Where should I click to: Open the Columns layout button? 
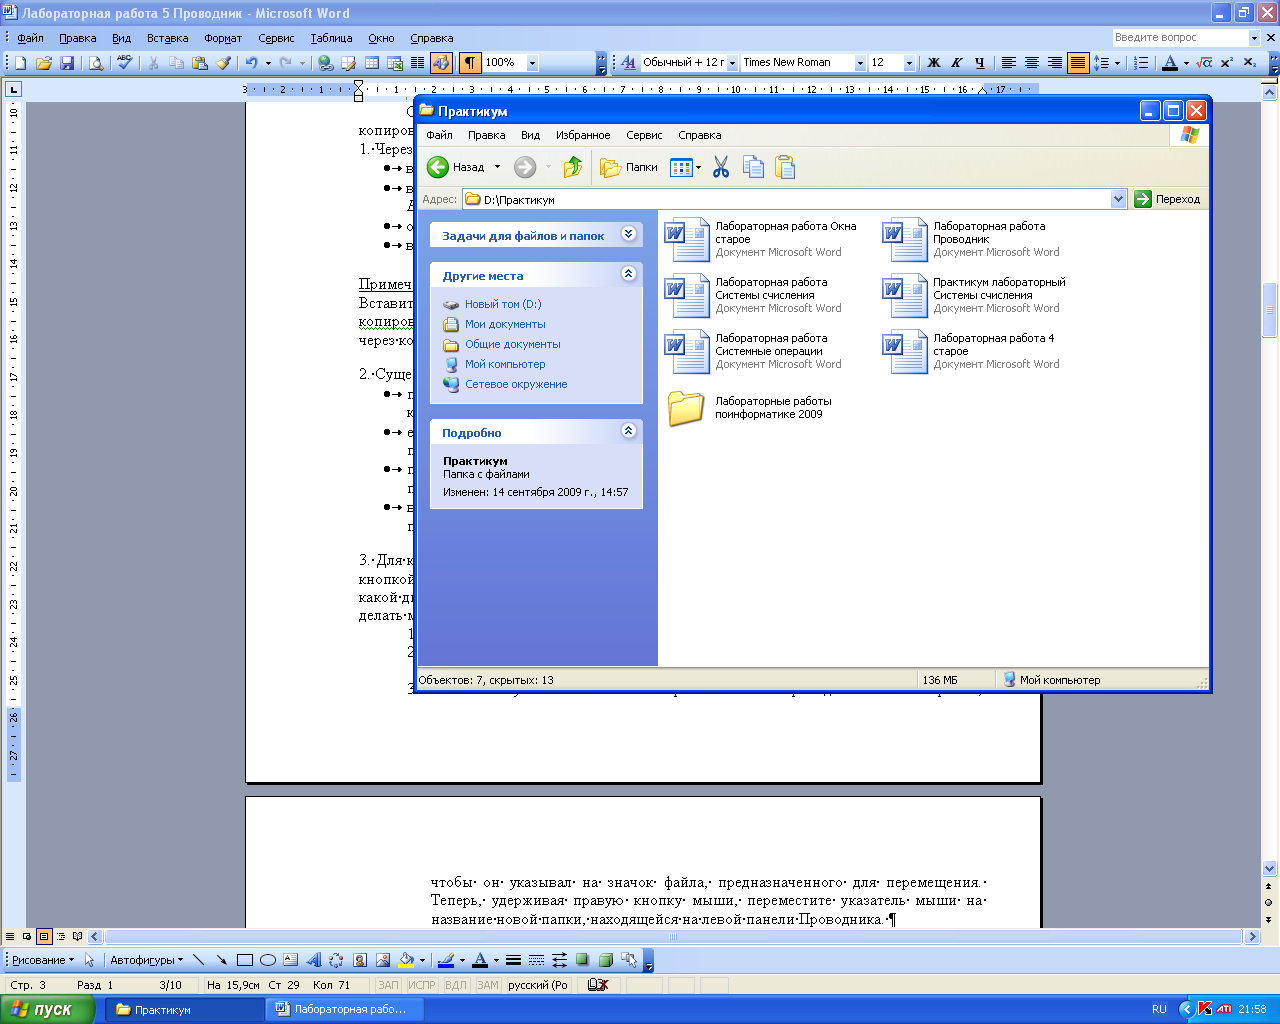point(418,63)
